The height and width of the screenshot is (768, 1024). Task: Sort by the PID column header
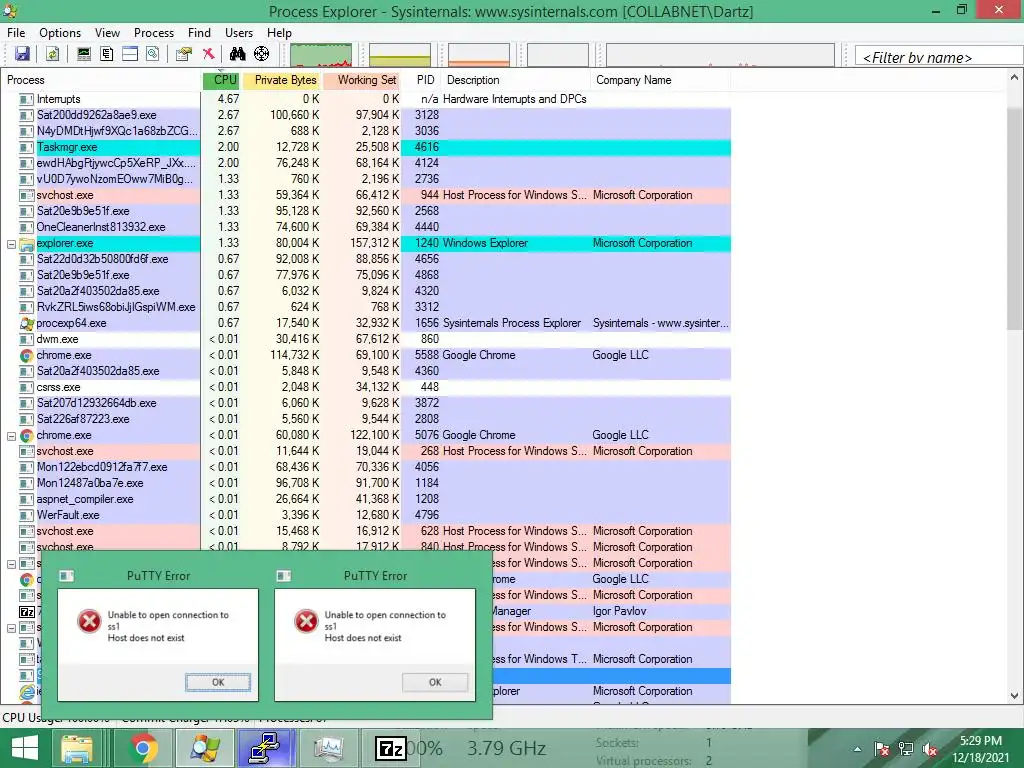coord(421,80)
